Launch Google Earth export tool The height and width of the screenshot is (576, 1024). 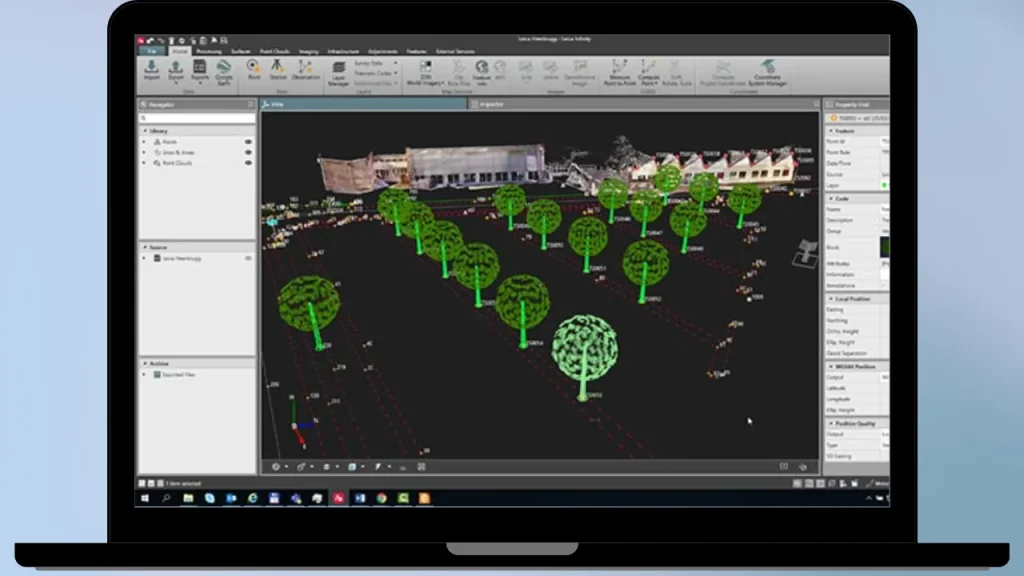(x=224, y=72)
